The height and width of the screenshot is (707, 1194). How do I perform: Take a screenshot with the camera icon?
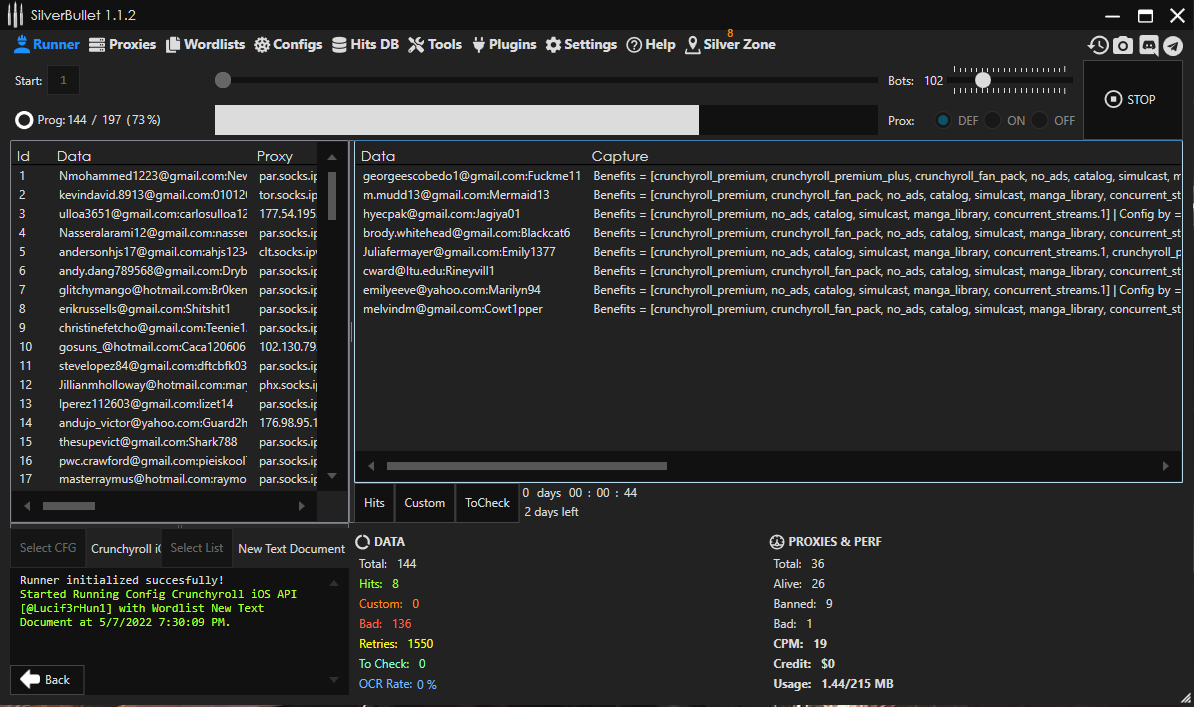[x=1123, y=46]
